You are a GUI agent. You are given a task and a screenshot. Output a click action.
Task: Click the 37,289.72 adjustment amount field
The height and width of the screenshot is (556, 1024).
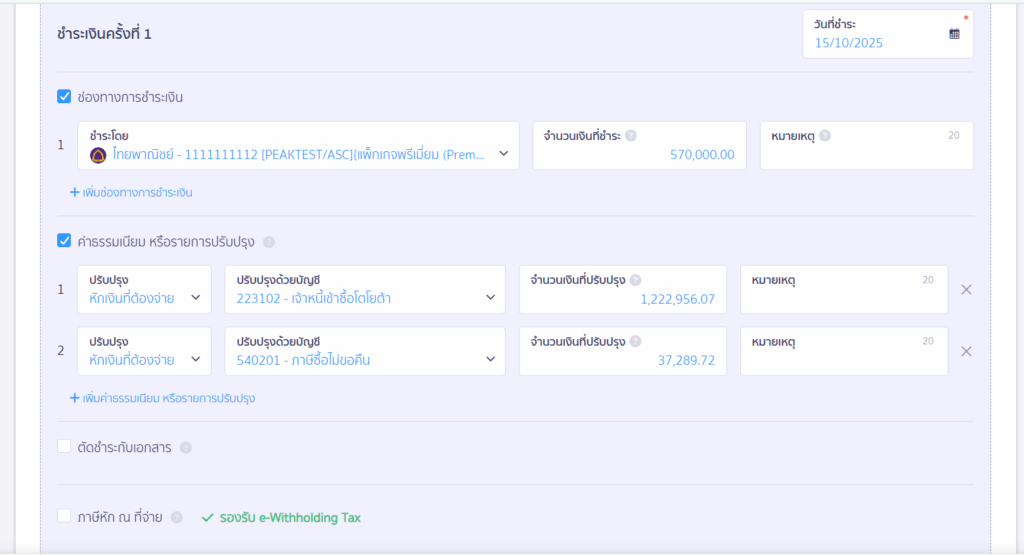(x=622, y=360)
